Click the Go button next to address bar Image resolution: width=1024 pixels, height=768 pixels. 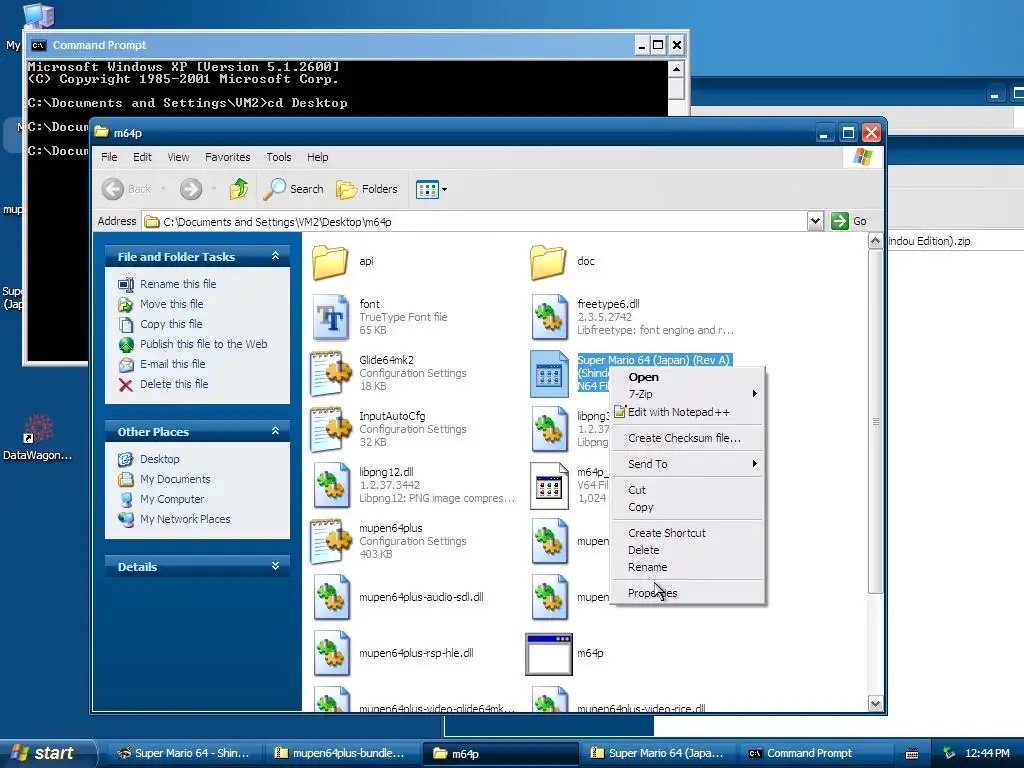pos(849,221)
